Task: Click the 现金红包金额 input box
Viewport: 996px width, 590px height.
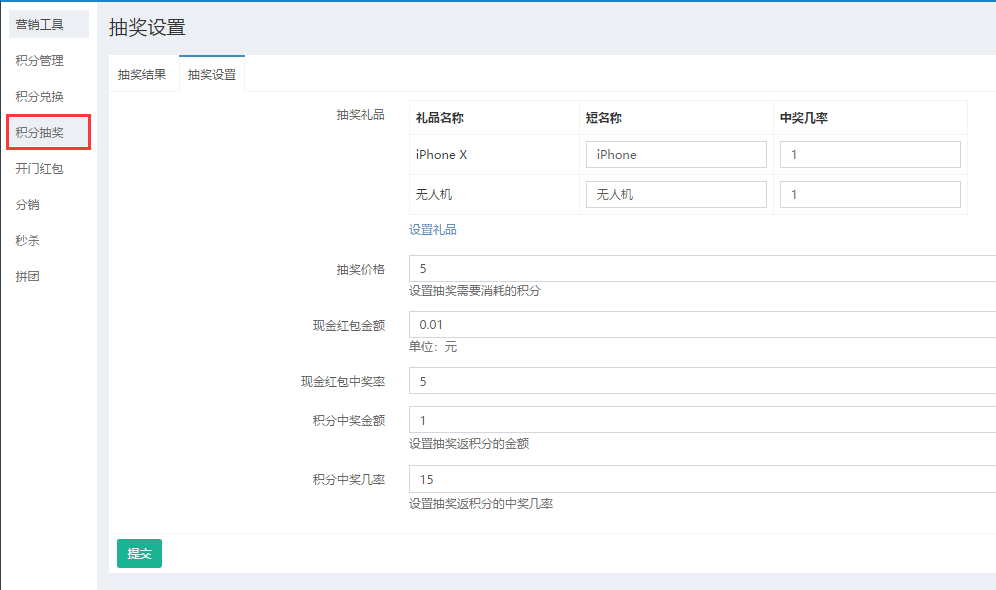Action: 700,324
